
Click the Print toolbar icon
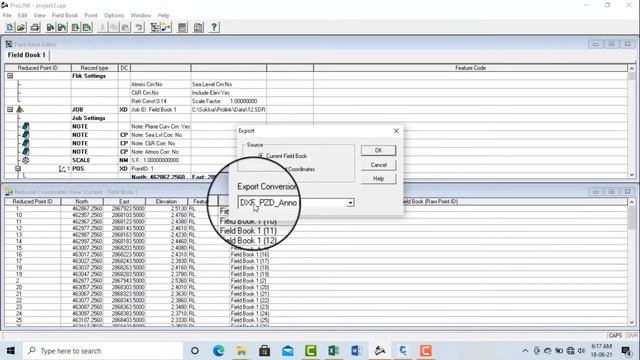pos(35,27)
